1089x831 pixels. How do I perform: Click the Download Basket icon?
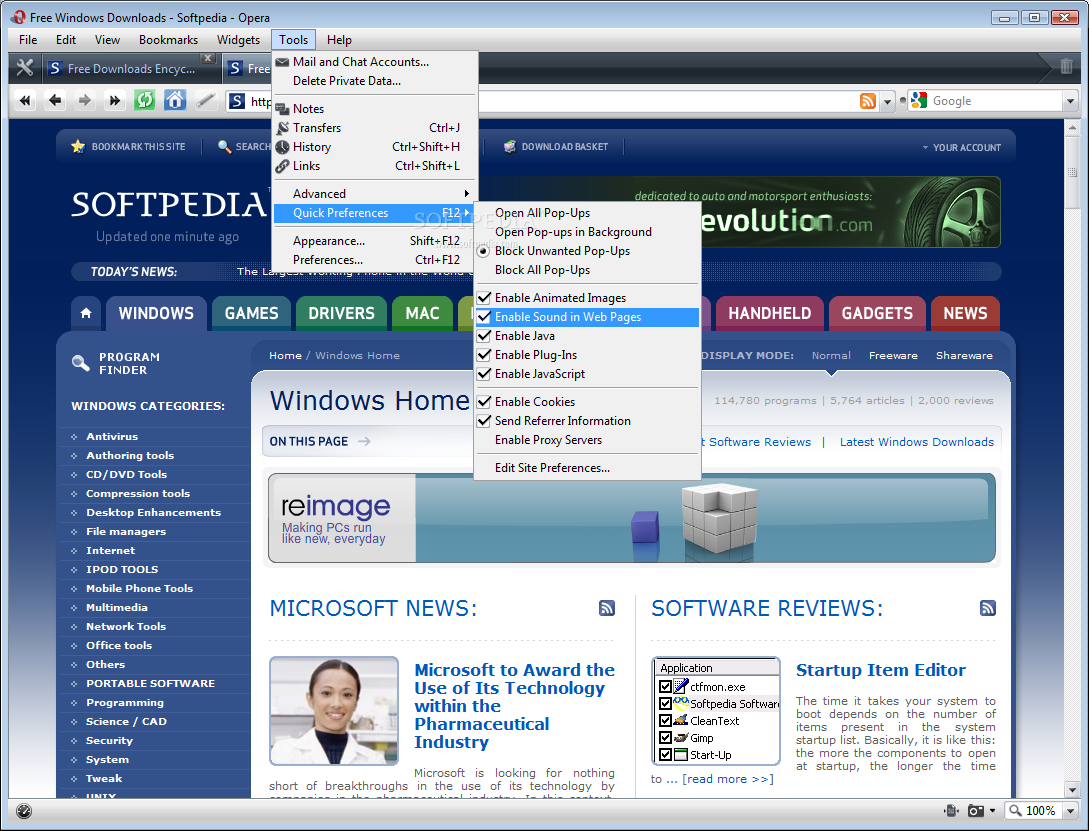point(510,146)
